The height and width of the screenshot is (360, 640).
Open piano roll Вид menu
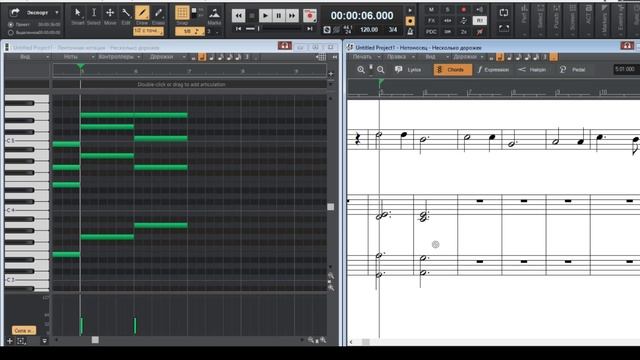pyautogui.click(x=25, y=57)
